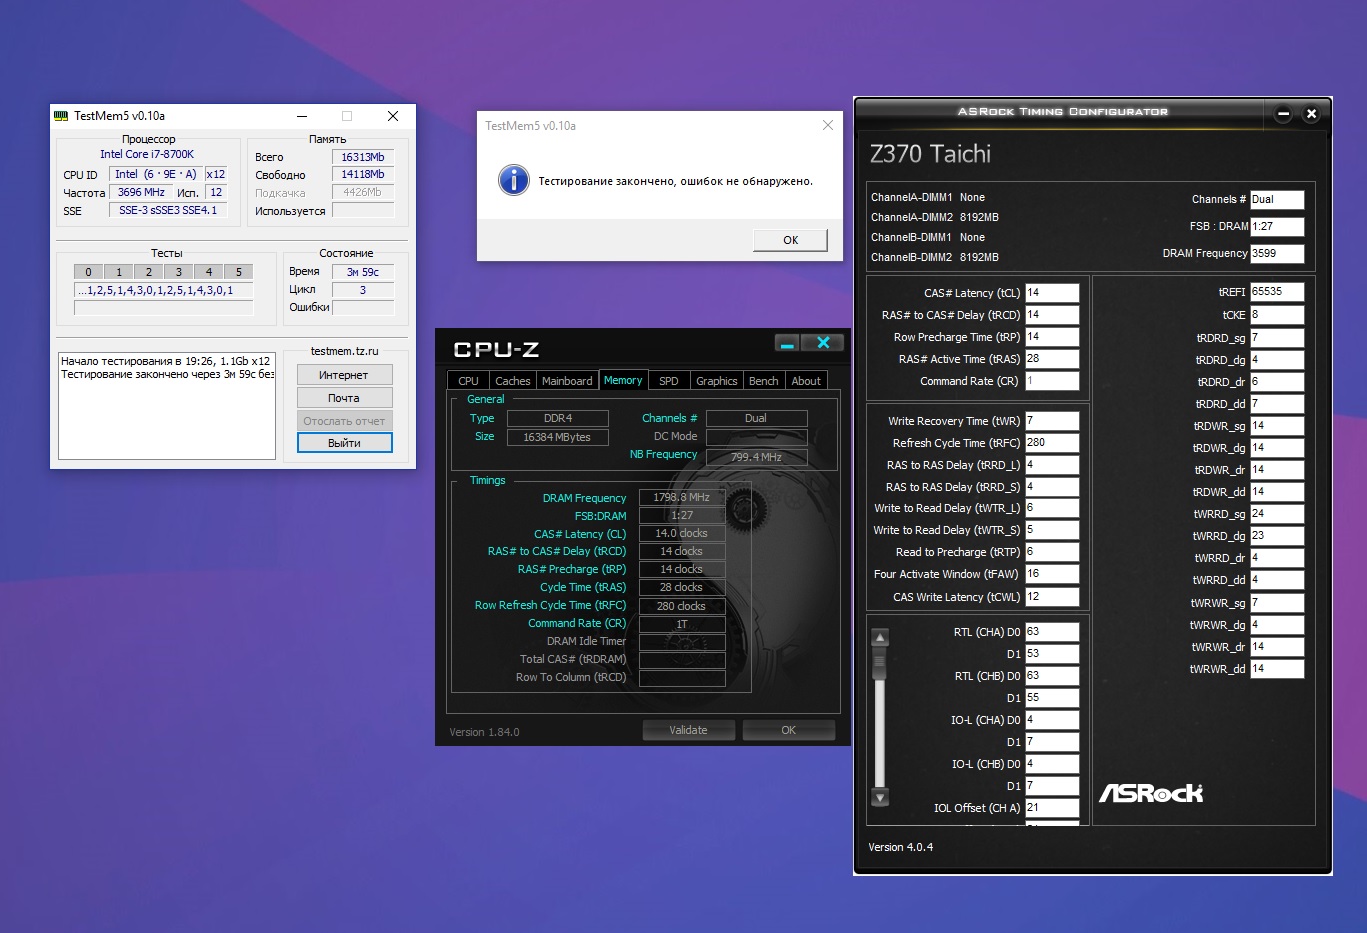Image resolution: width=1367 pixels, height=933 pixels.
Task: Click test number 5 cell in TestMem5
Action: [239, 272]
